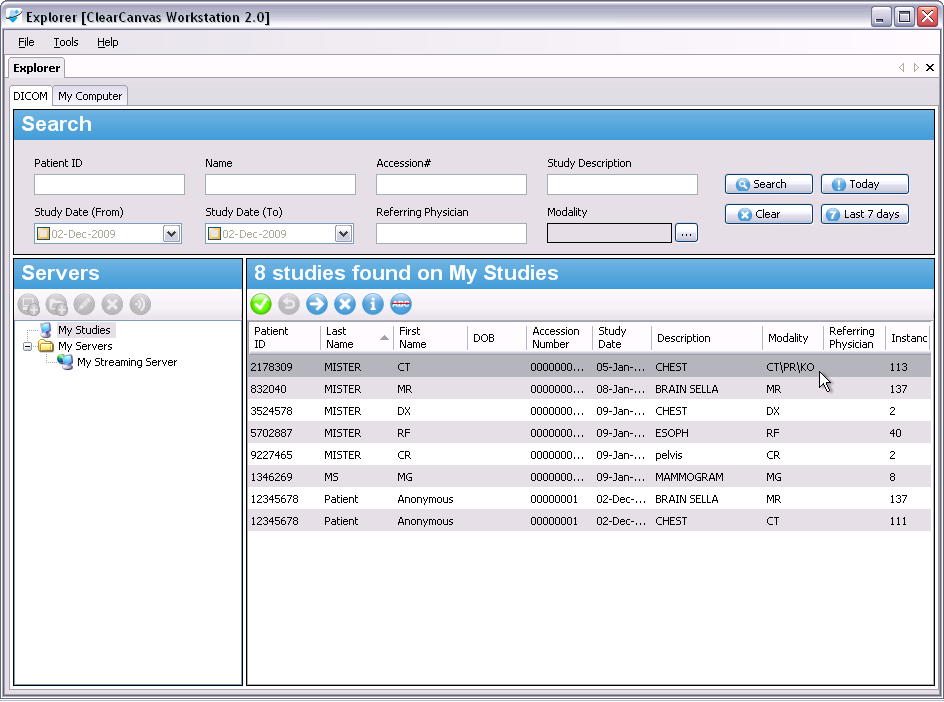Select My Streaming Server in the tree
The width and height of the screenshot is (944, 702).
point(126,362)
